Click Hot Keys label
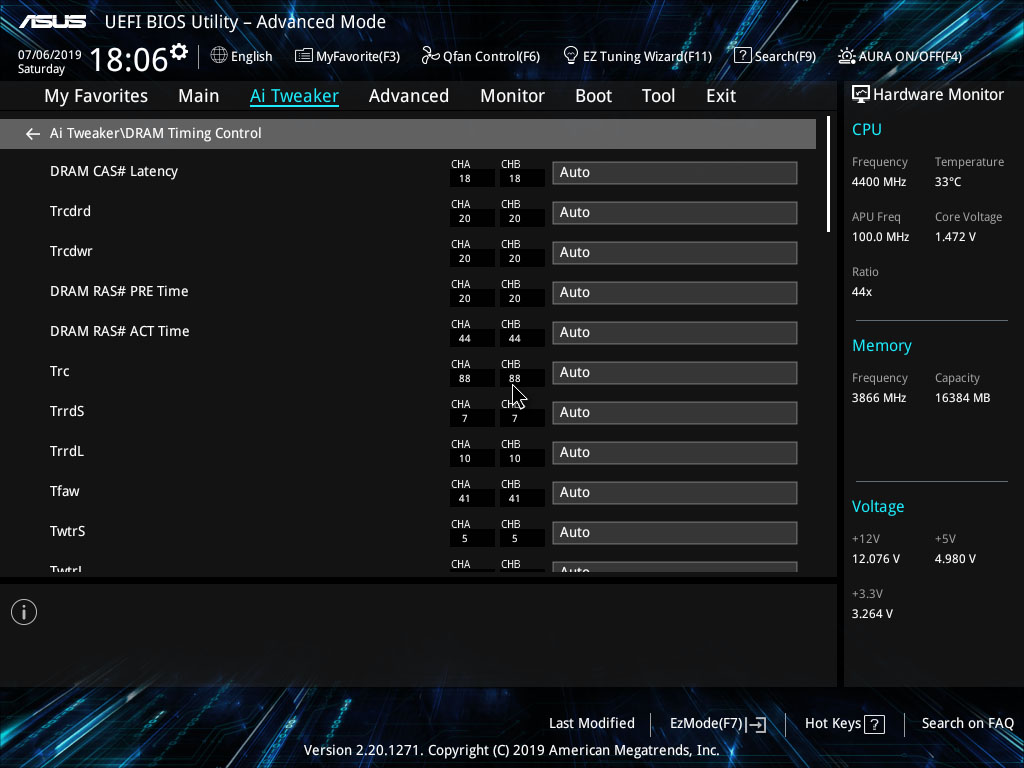 (833, 724)
